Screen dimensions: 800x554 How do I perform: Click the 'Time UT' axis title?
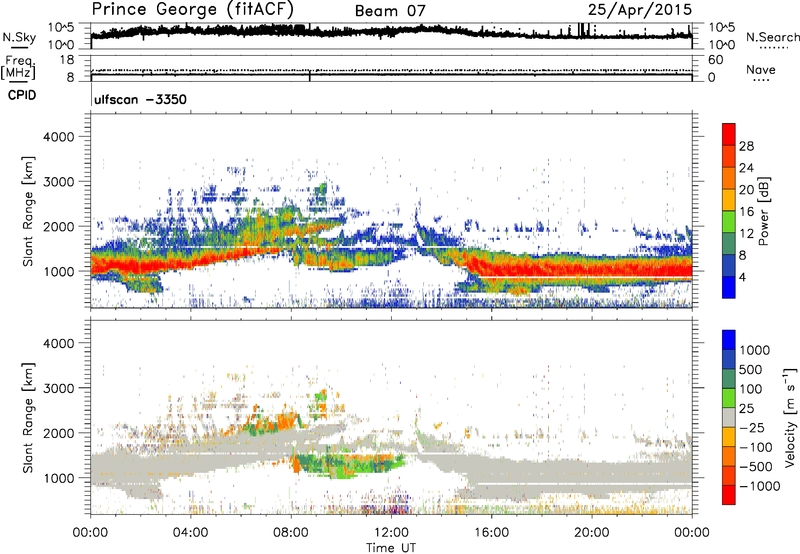(391, 548)
